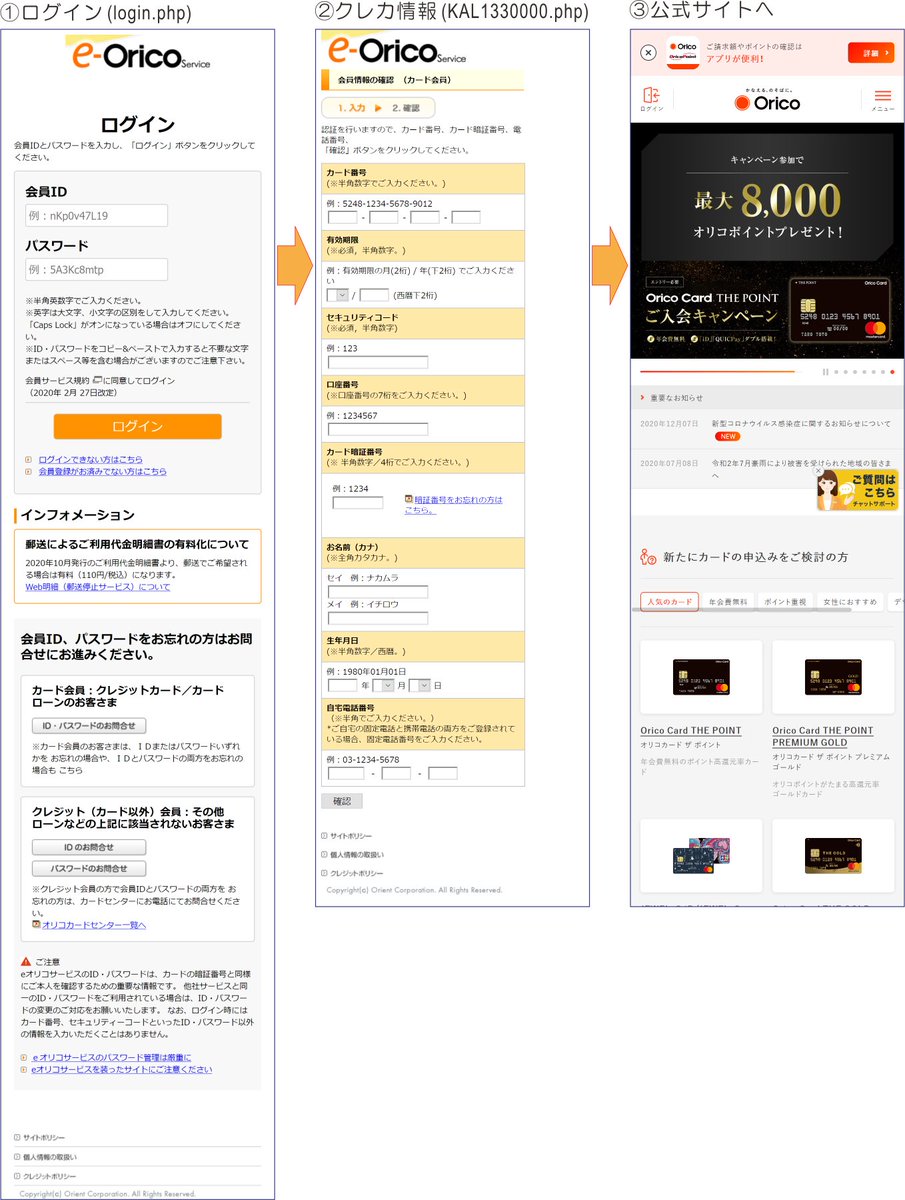Open the birth day 日 dropdown
Image resolution: width=905 pixels, height=1200 pixels.
pyautogui.click(x=420, y=685)
